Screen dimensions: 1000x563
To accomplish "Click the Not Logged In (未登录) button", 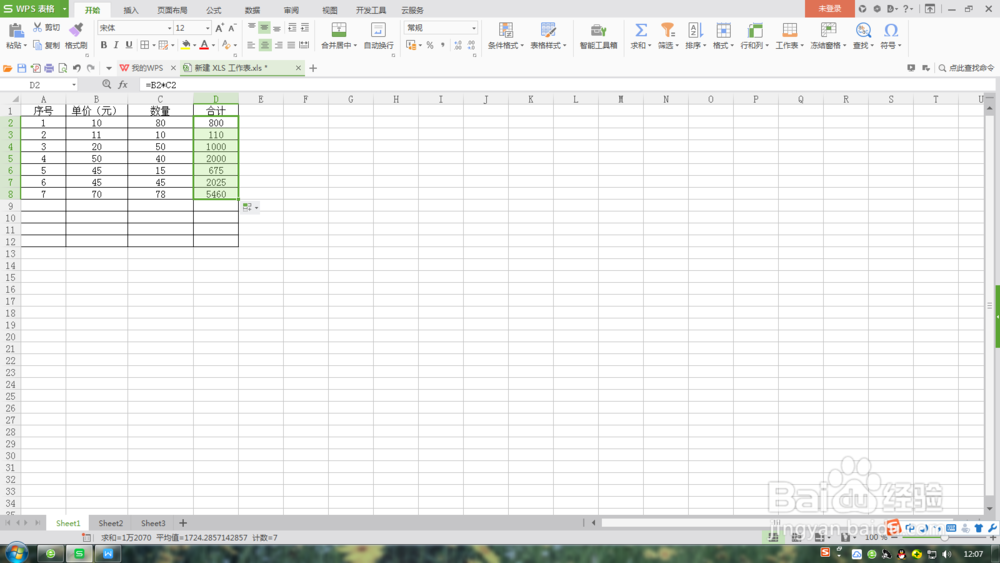I will (x=830, y=9).
